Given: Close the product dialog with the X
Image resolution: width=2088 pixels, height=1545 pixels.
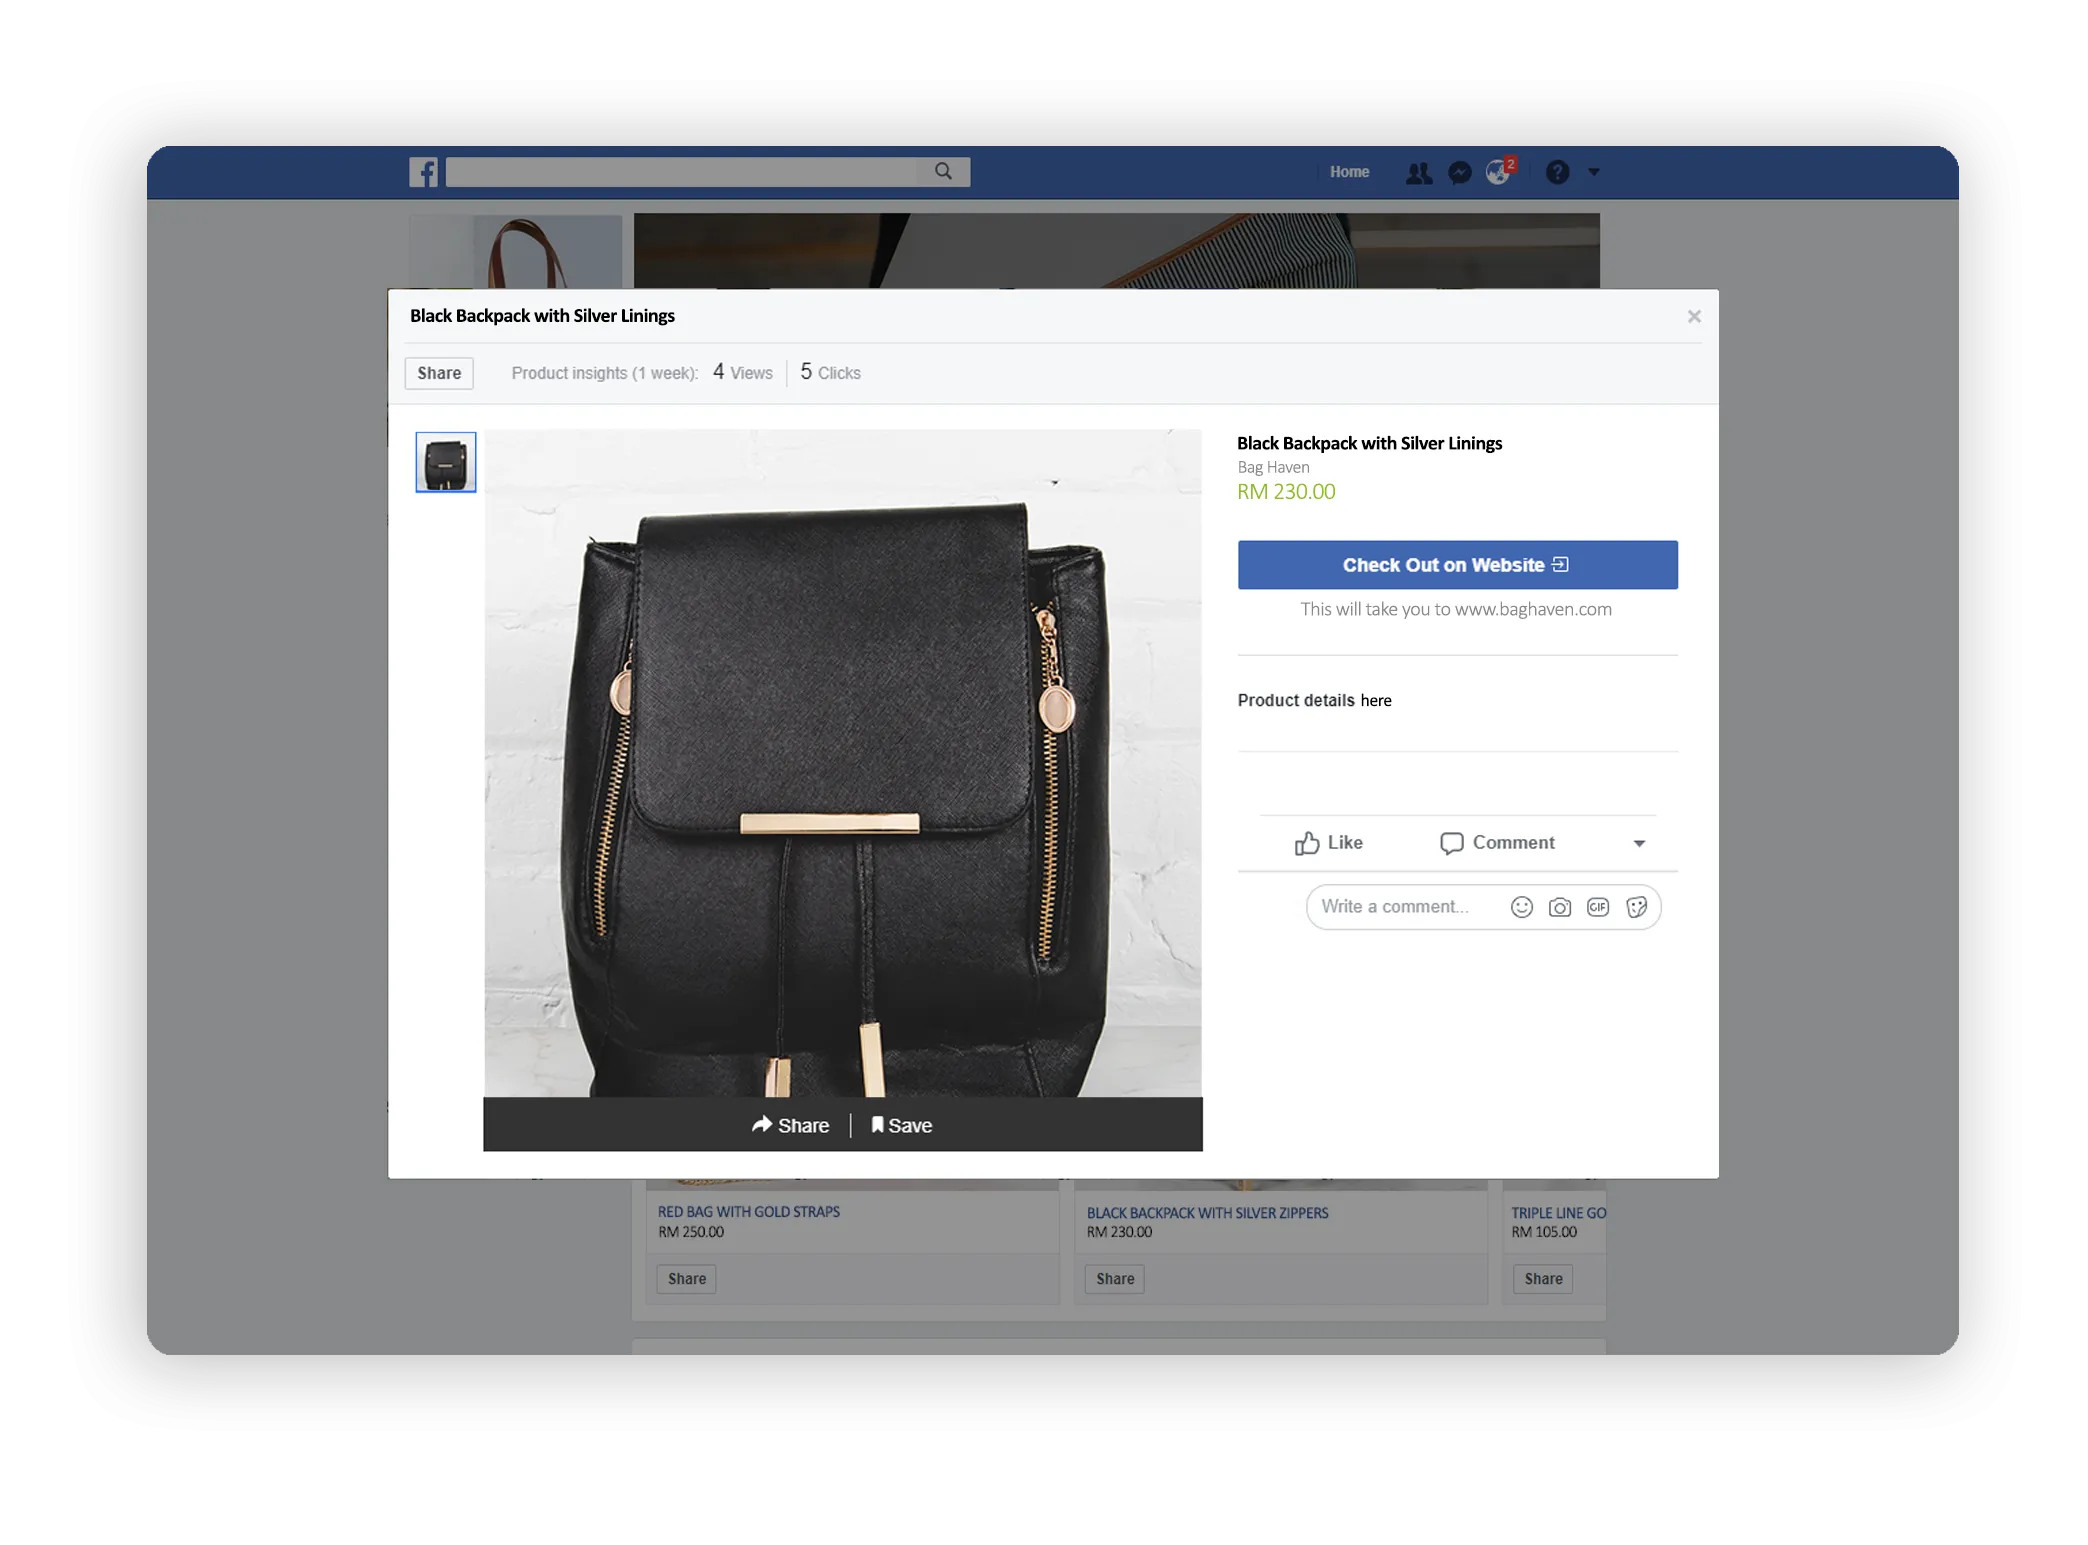Looking at the screenshot, I should (1693, 316).
